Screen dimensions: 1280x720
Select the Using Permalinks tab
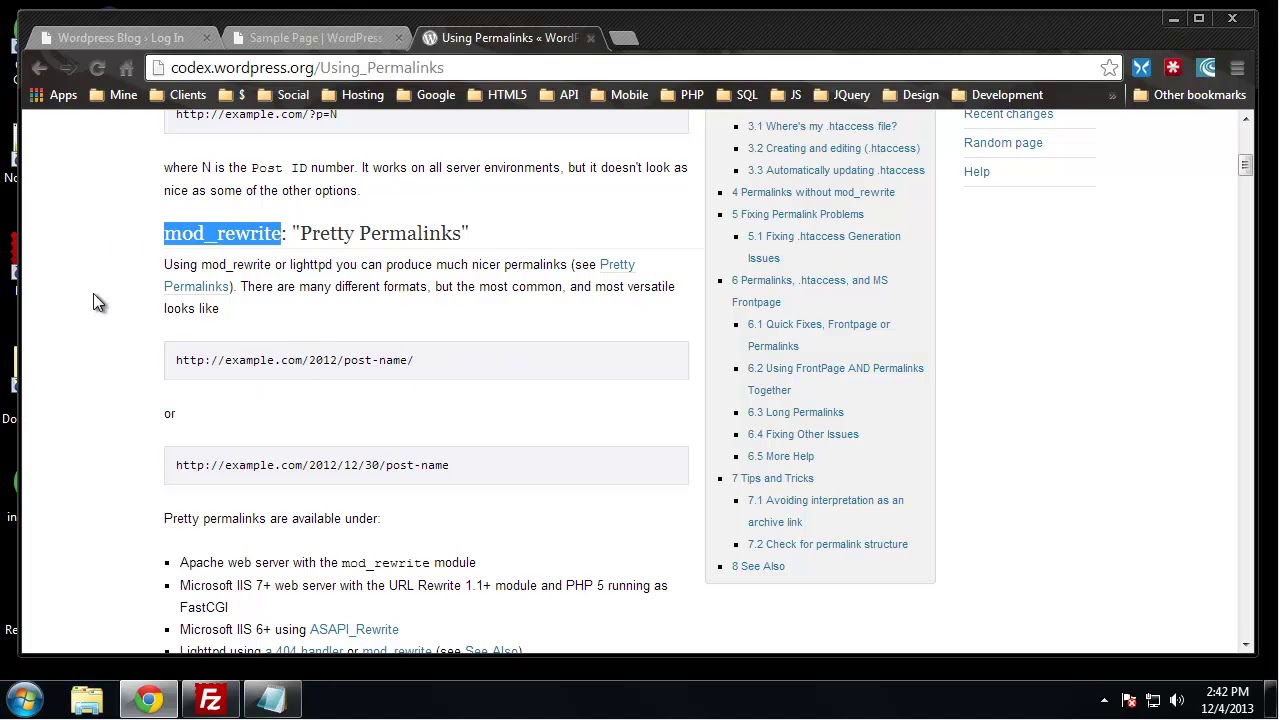[x=509, y=38]
